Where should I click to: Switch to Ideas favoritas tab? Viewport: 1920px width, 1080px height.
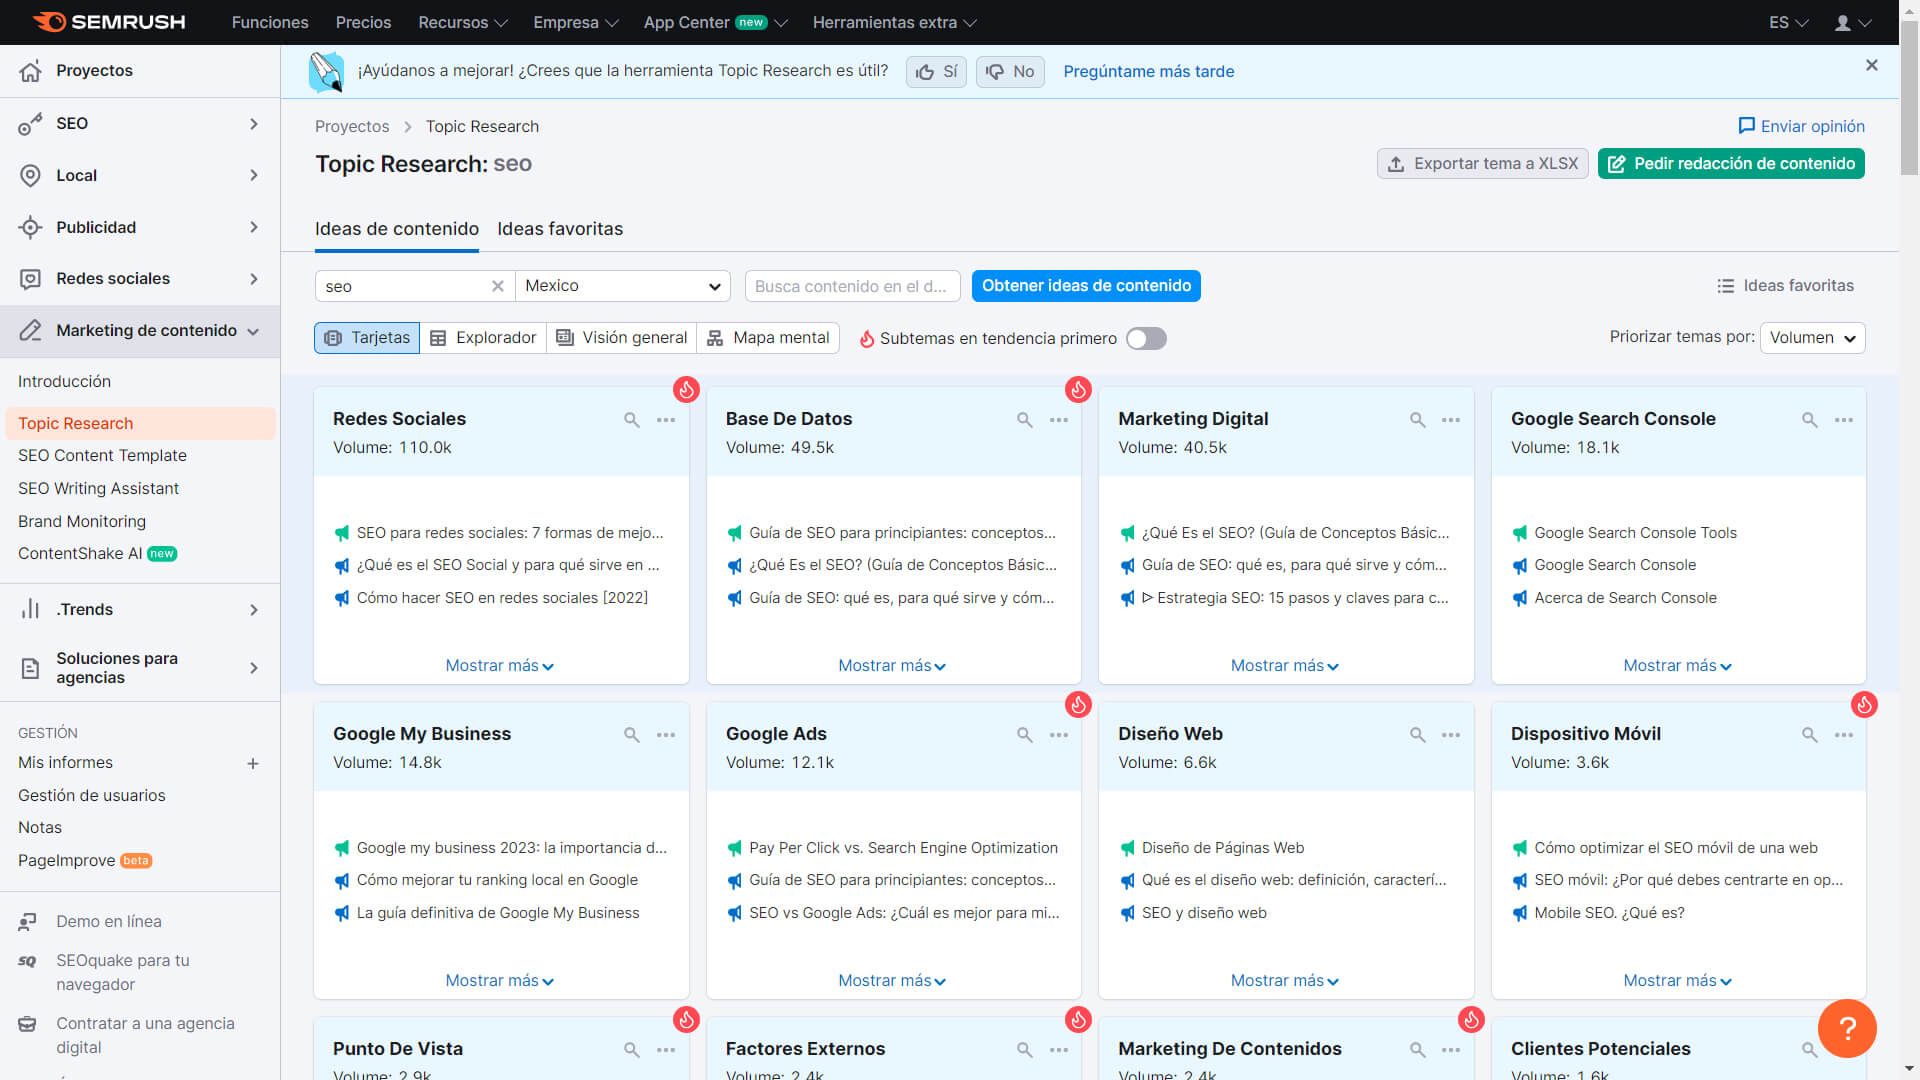coord(559,228)
